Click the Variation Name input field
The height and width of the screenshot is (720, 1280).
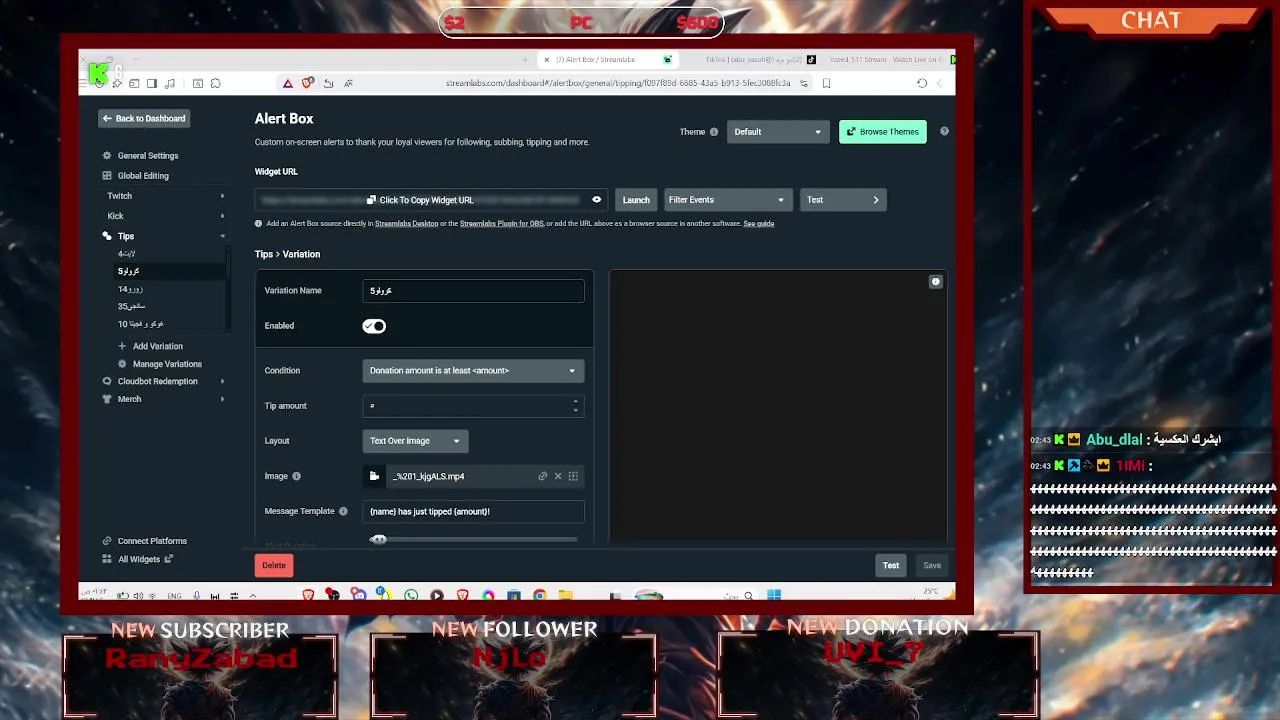click(473, 291)
